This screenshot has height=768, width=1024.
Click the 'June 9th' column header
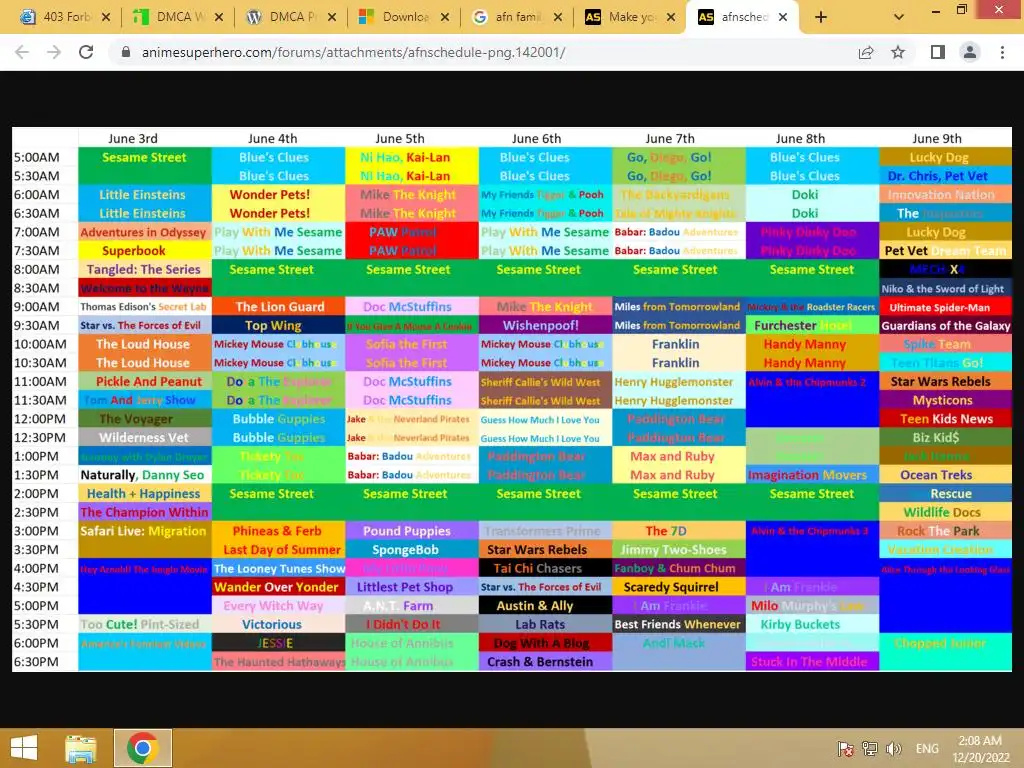[x=936, y=138]
